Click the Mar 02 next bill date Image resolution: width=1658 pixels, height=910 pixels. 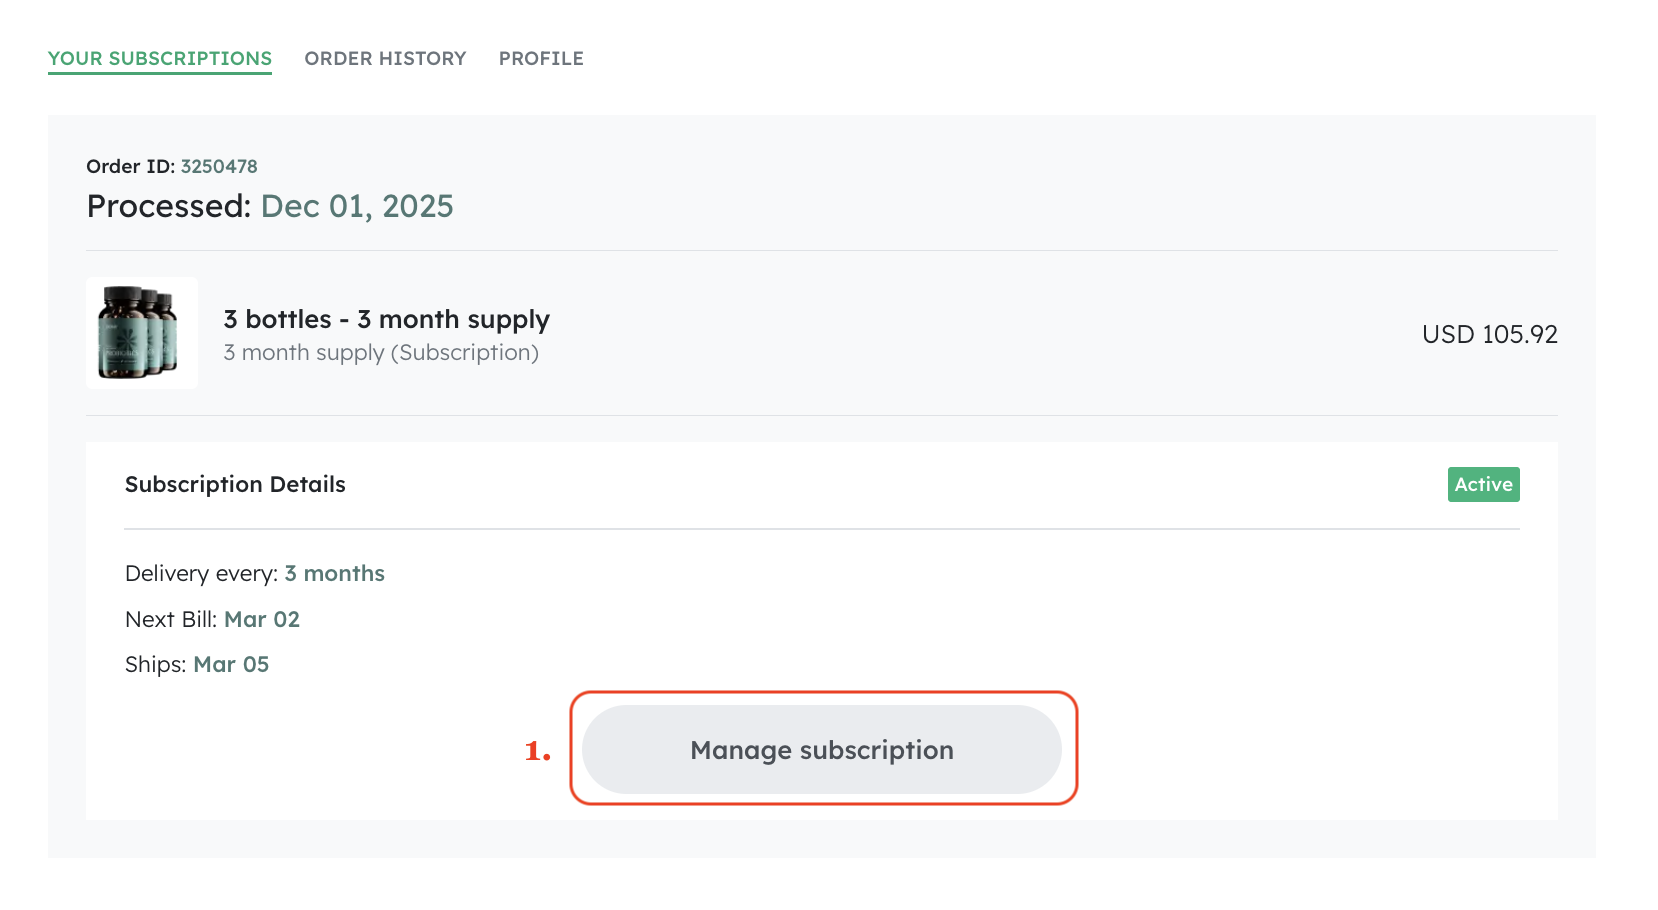tap(262, 619)
